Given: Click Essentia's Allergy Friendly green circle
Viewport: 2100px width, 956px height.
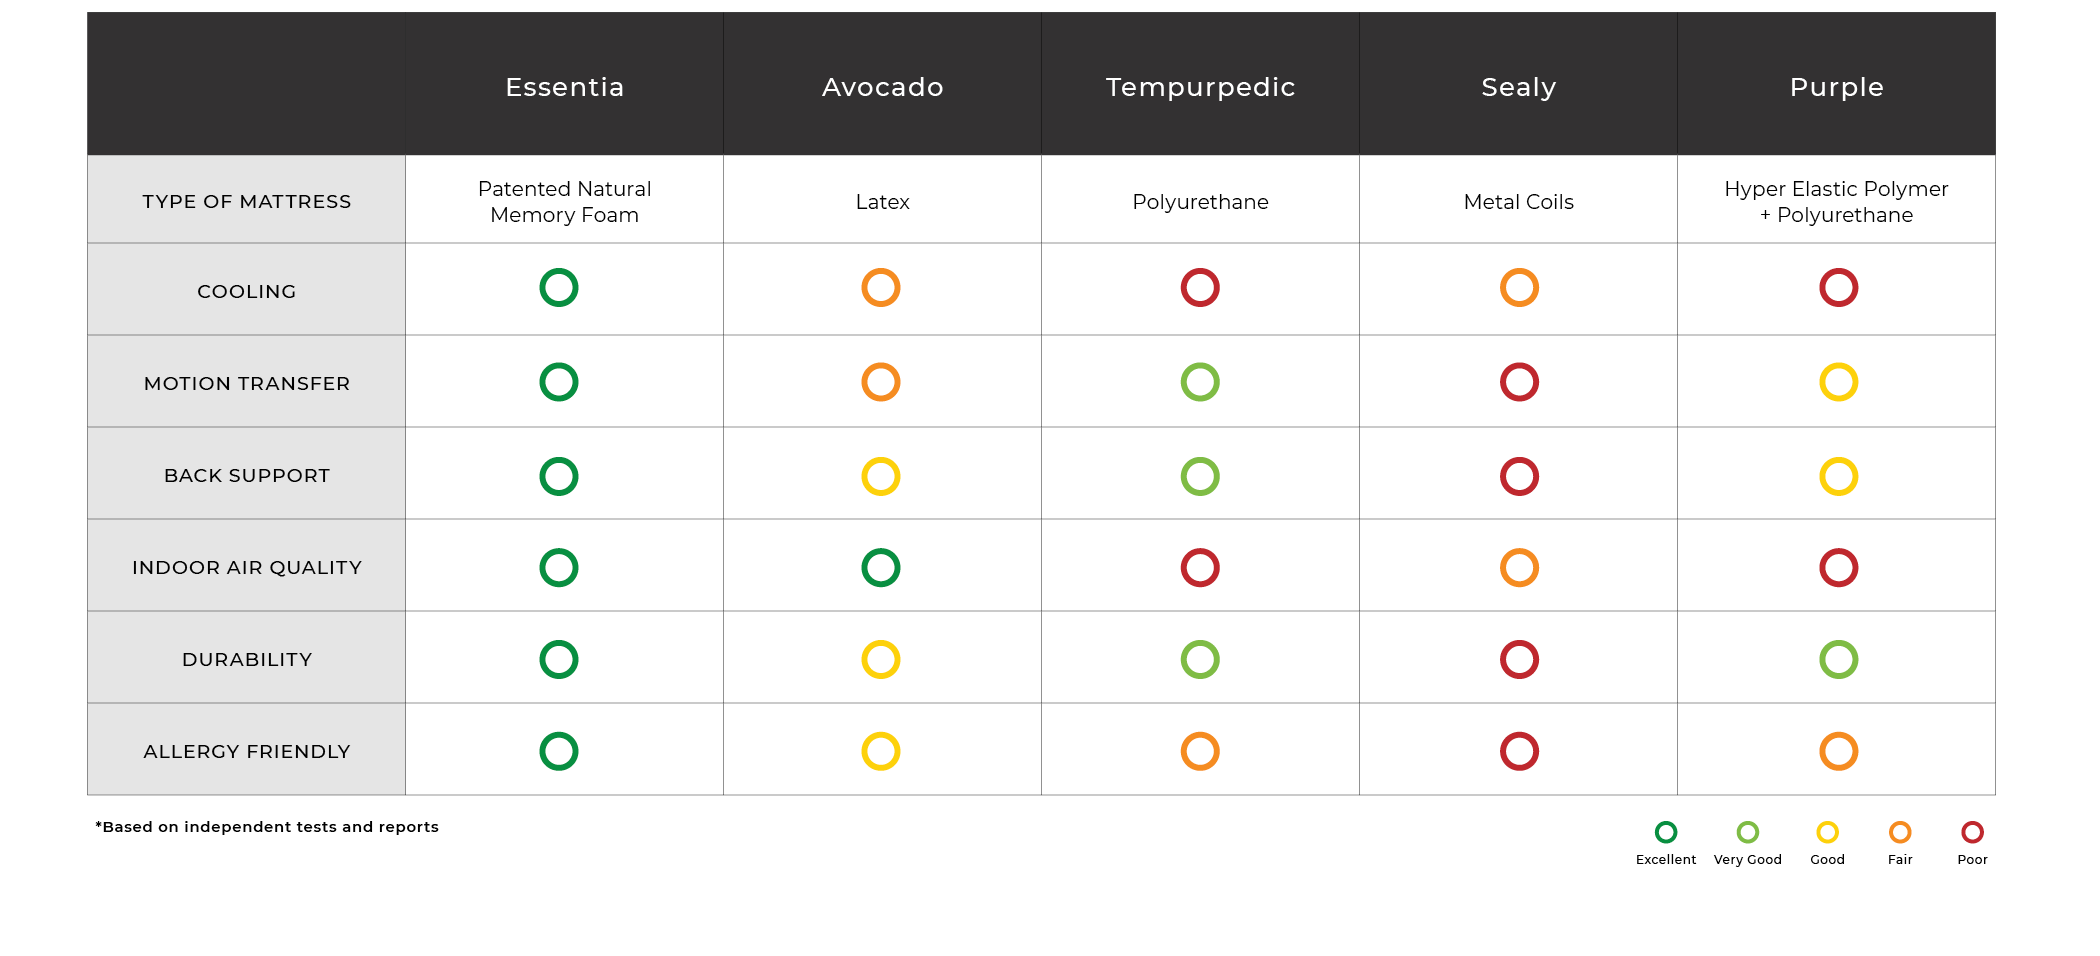Looking at the screenshot, I should click(559, 752).
